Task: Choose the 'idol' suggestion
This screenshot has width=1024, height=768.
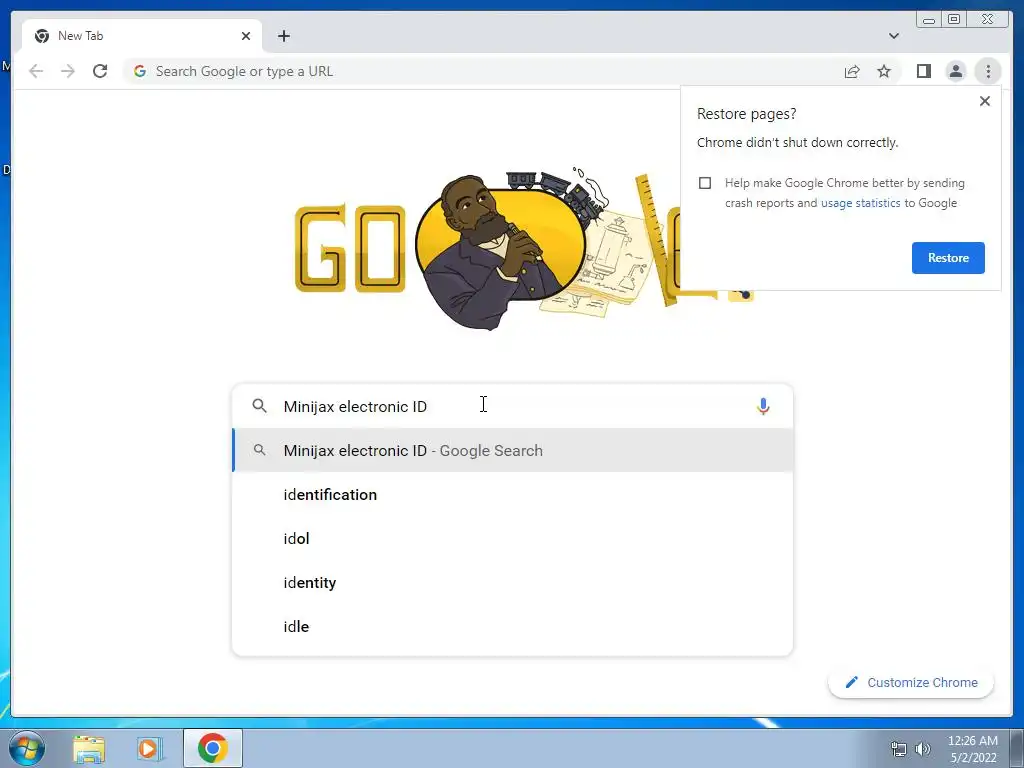Action: tap(513, 539)
